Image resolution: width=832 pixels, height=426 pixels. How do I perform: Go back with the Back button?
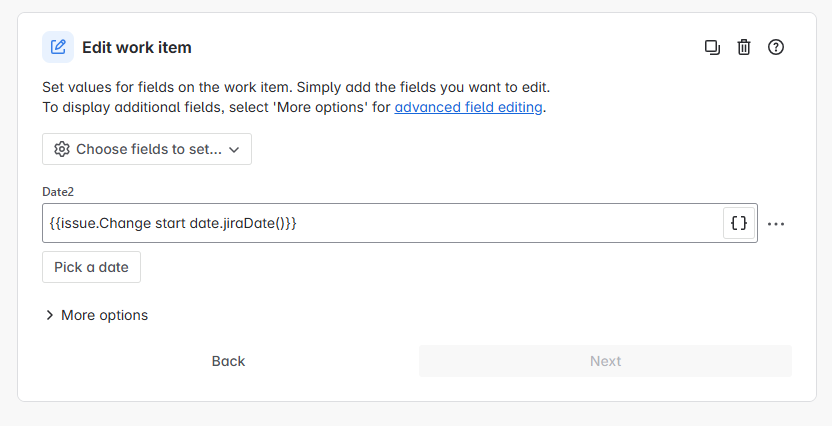pos(228,361)
